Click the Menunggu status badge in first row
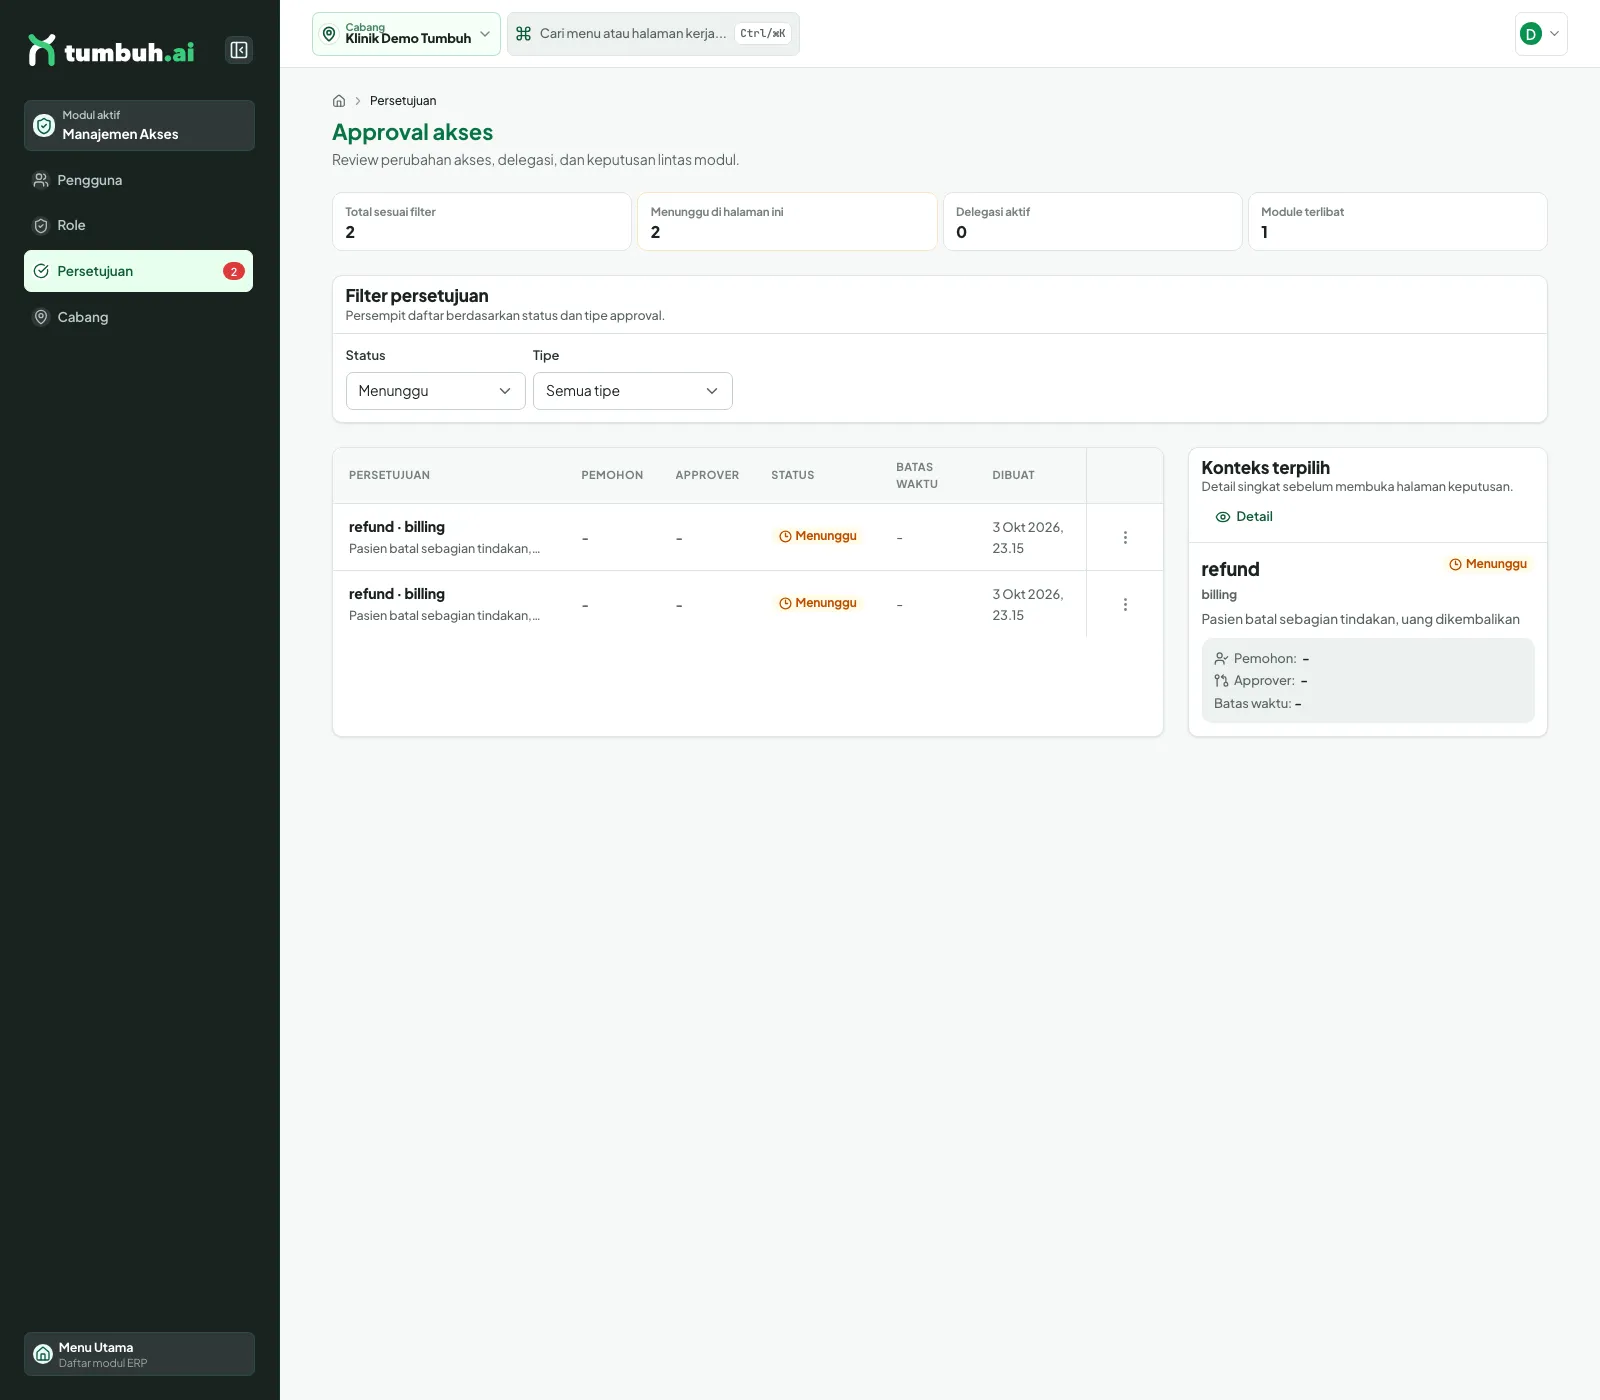 click(x=818, y=536)
